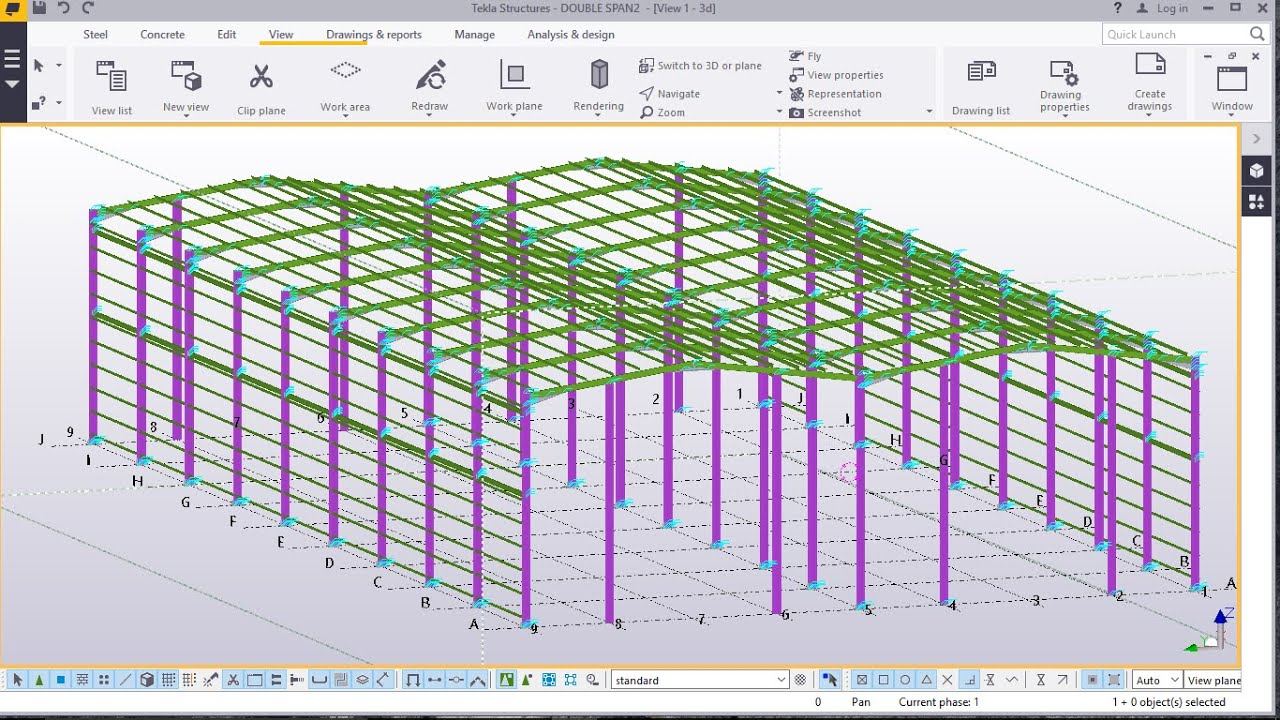Click the Log in link
The image size is (1280, 720).
[1172, 8]
